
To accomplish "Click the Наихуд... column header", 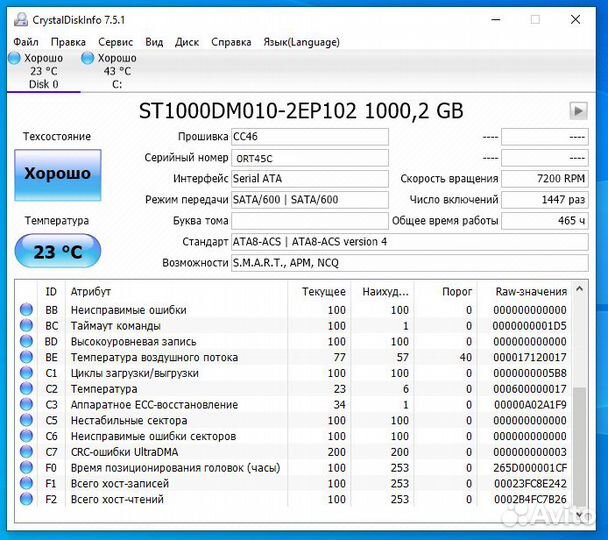I will 385,292.
